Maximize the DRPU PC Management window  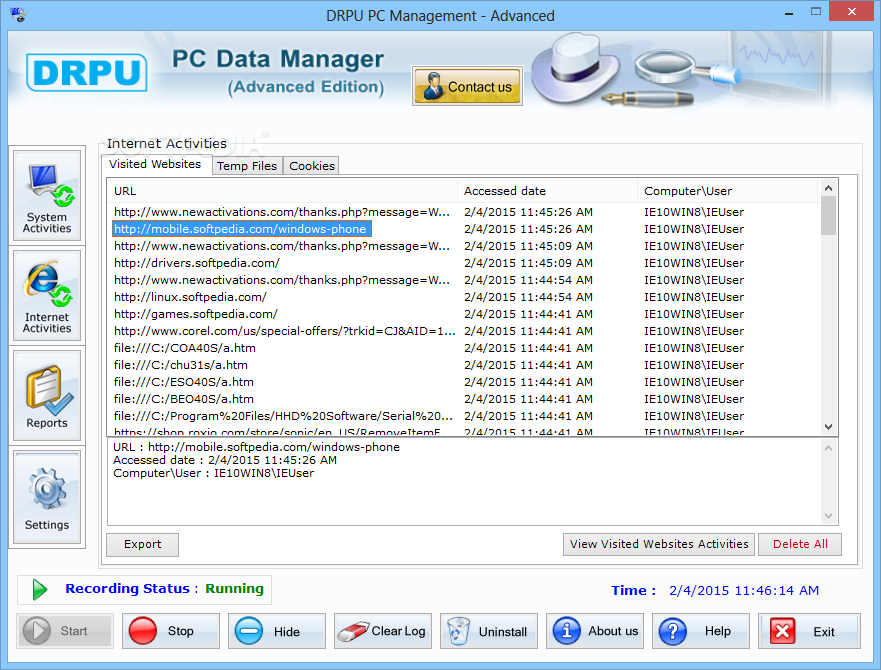click(816, 11)
